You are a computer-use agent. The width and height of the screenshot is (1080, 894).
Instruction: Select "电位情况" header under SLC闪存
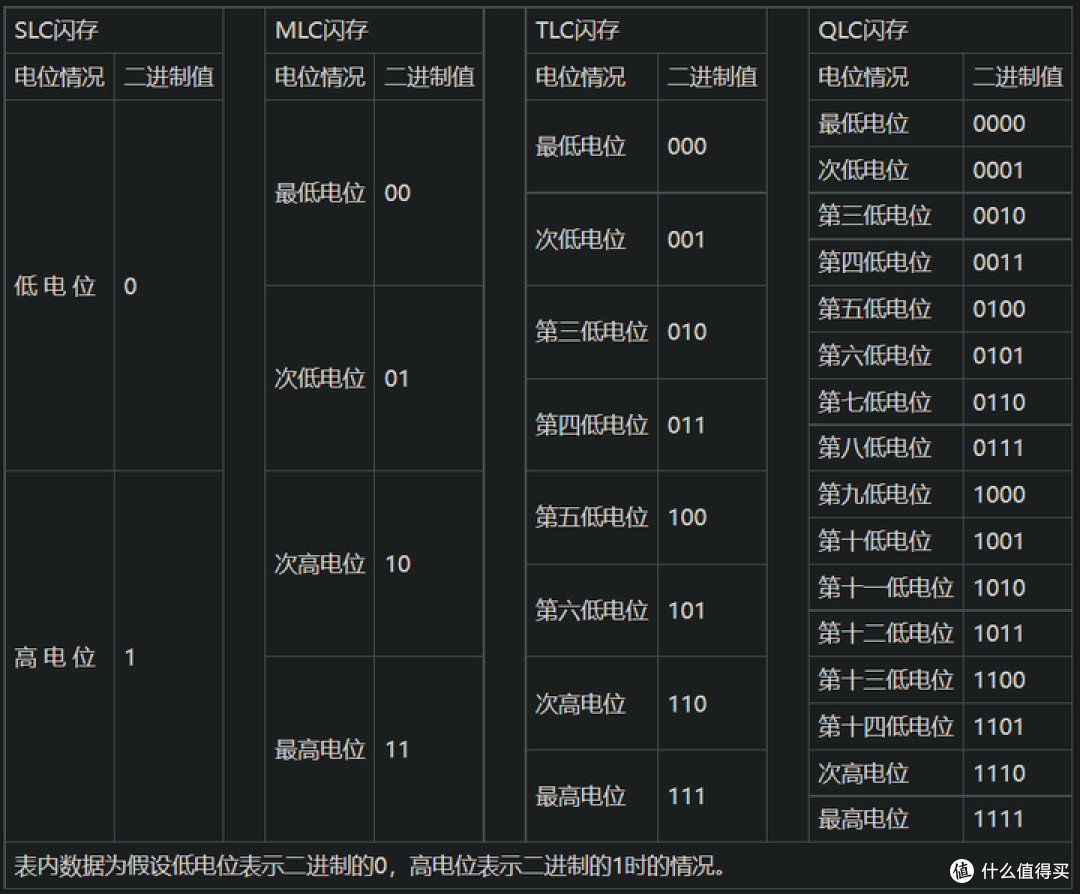59,76
